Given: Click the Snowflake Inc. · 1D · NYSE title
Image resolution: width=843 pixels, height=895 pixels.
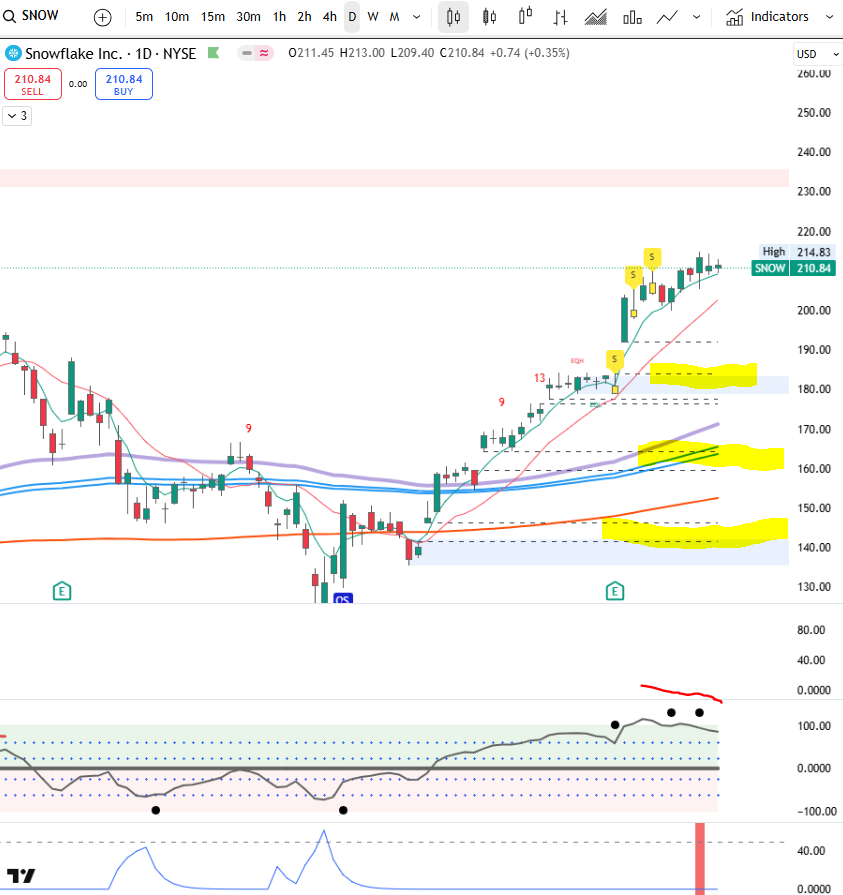Looking at the screenshot, I should coord(111,54).
